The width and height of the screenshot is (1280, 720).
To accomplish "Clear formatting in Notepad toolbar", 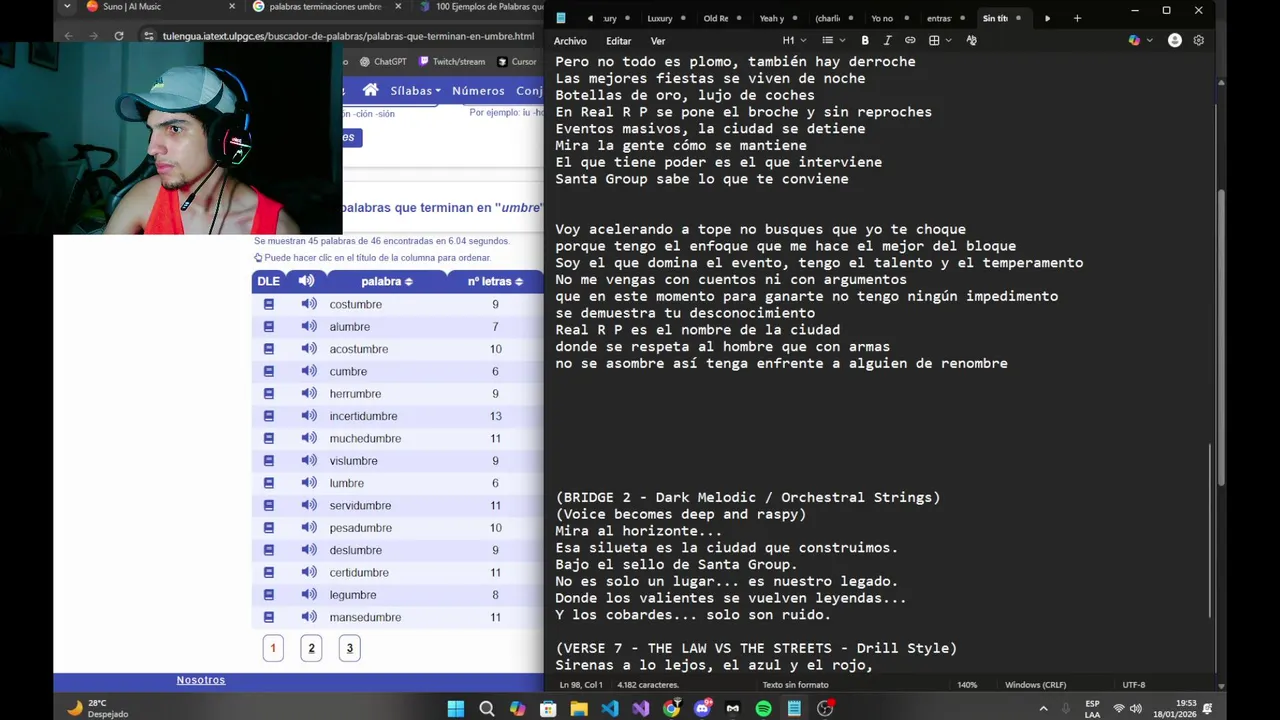I will pyautogui.click(x=972, y=40).
